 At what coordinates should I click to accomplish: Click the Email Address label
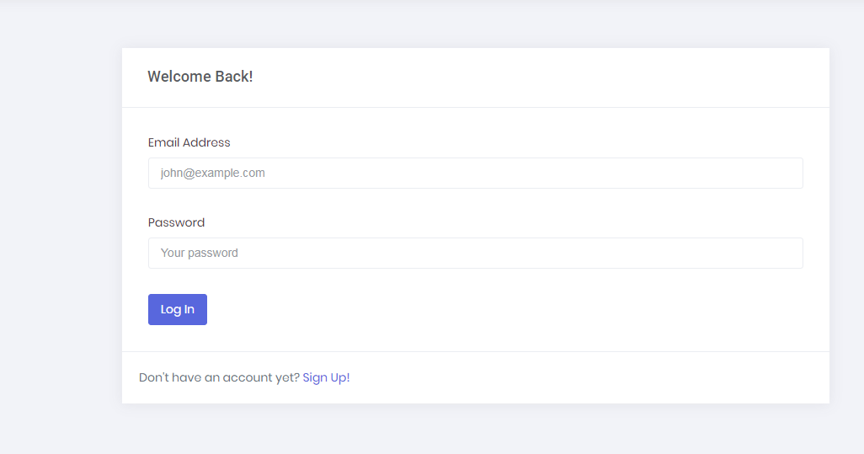coord(189,142)
